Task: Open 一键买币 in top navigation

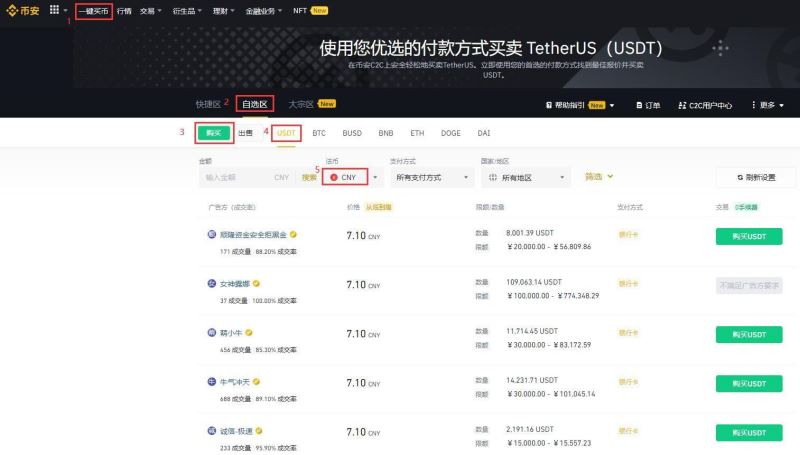Action: tap(93, 11)
